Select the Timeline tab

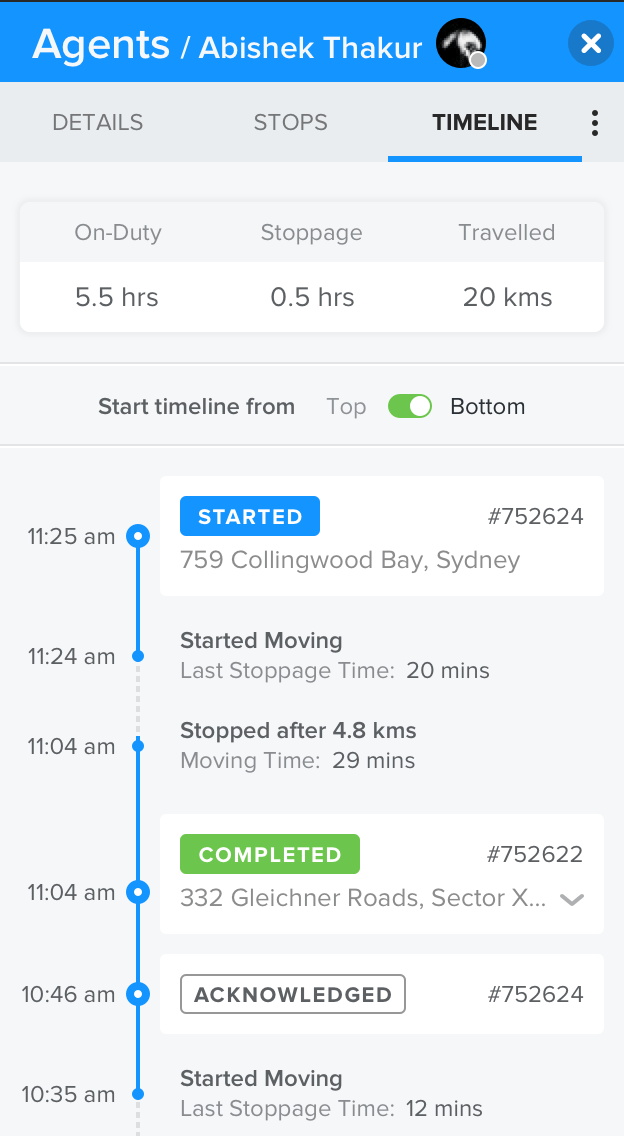(485, 123)
